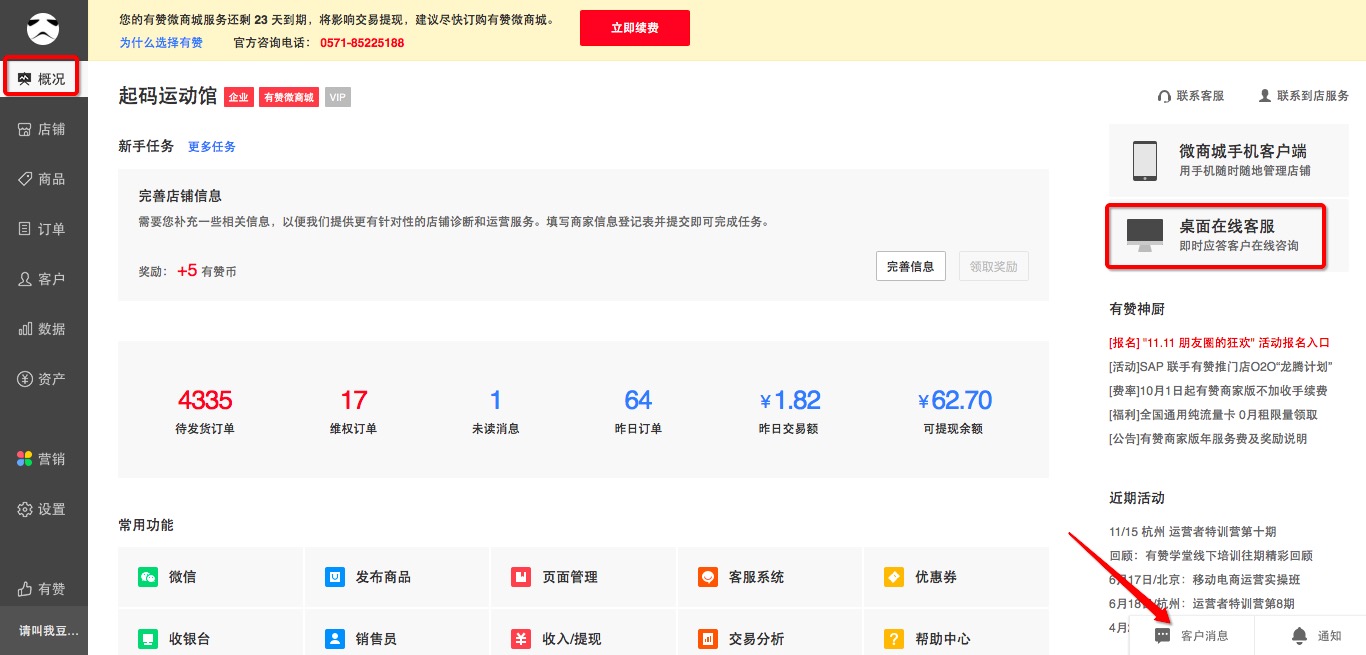The image size is (1366, 655).
Task: Select 客户 in the sidebar
Action: 43,279
